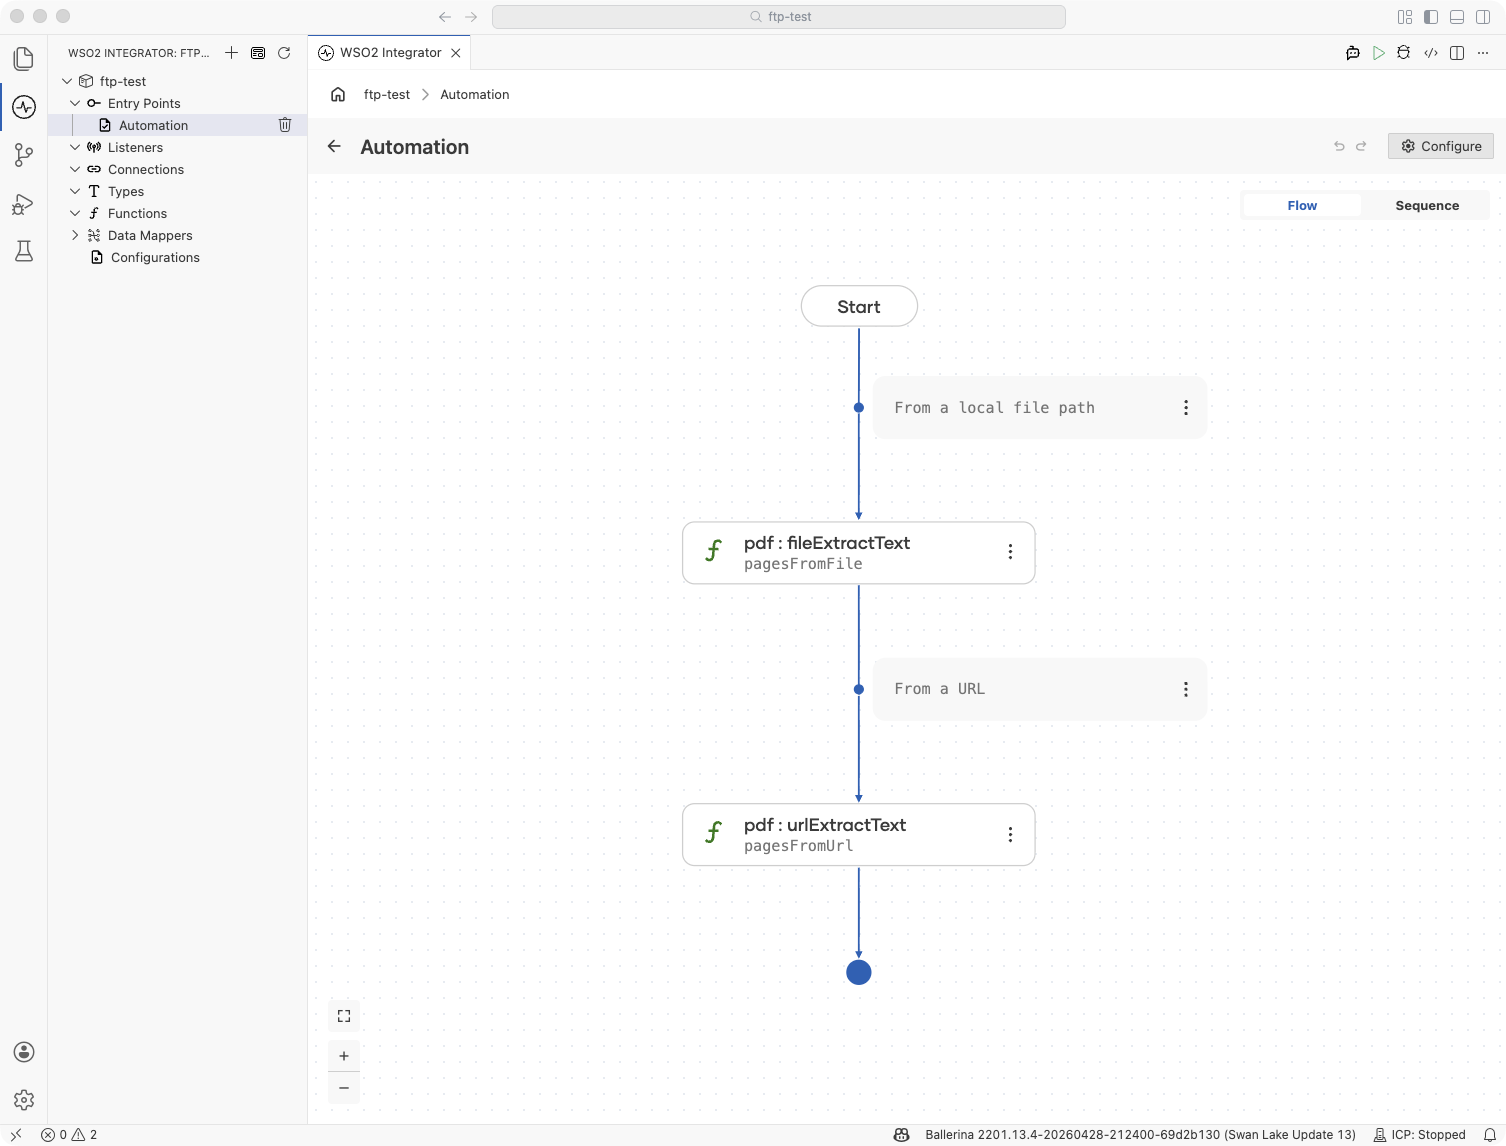Open Source Control view
Image resolution: width=1506 pixels, height=1146 pixels.
point(24,155)
